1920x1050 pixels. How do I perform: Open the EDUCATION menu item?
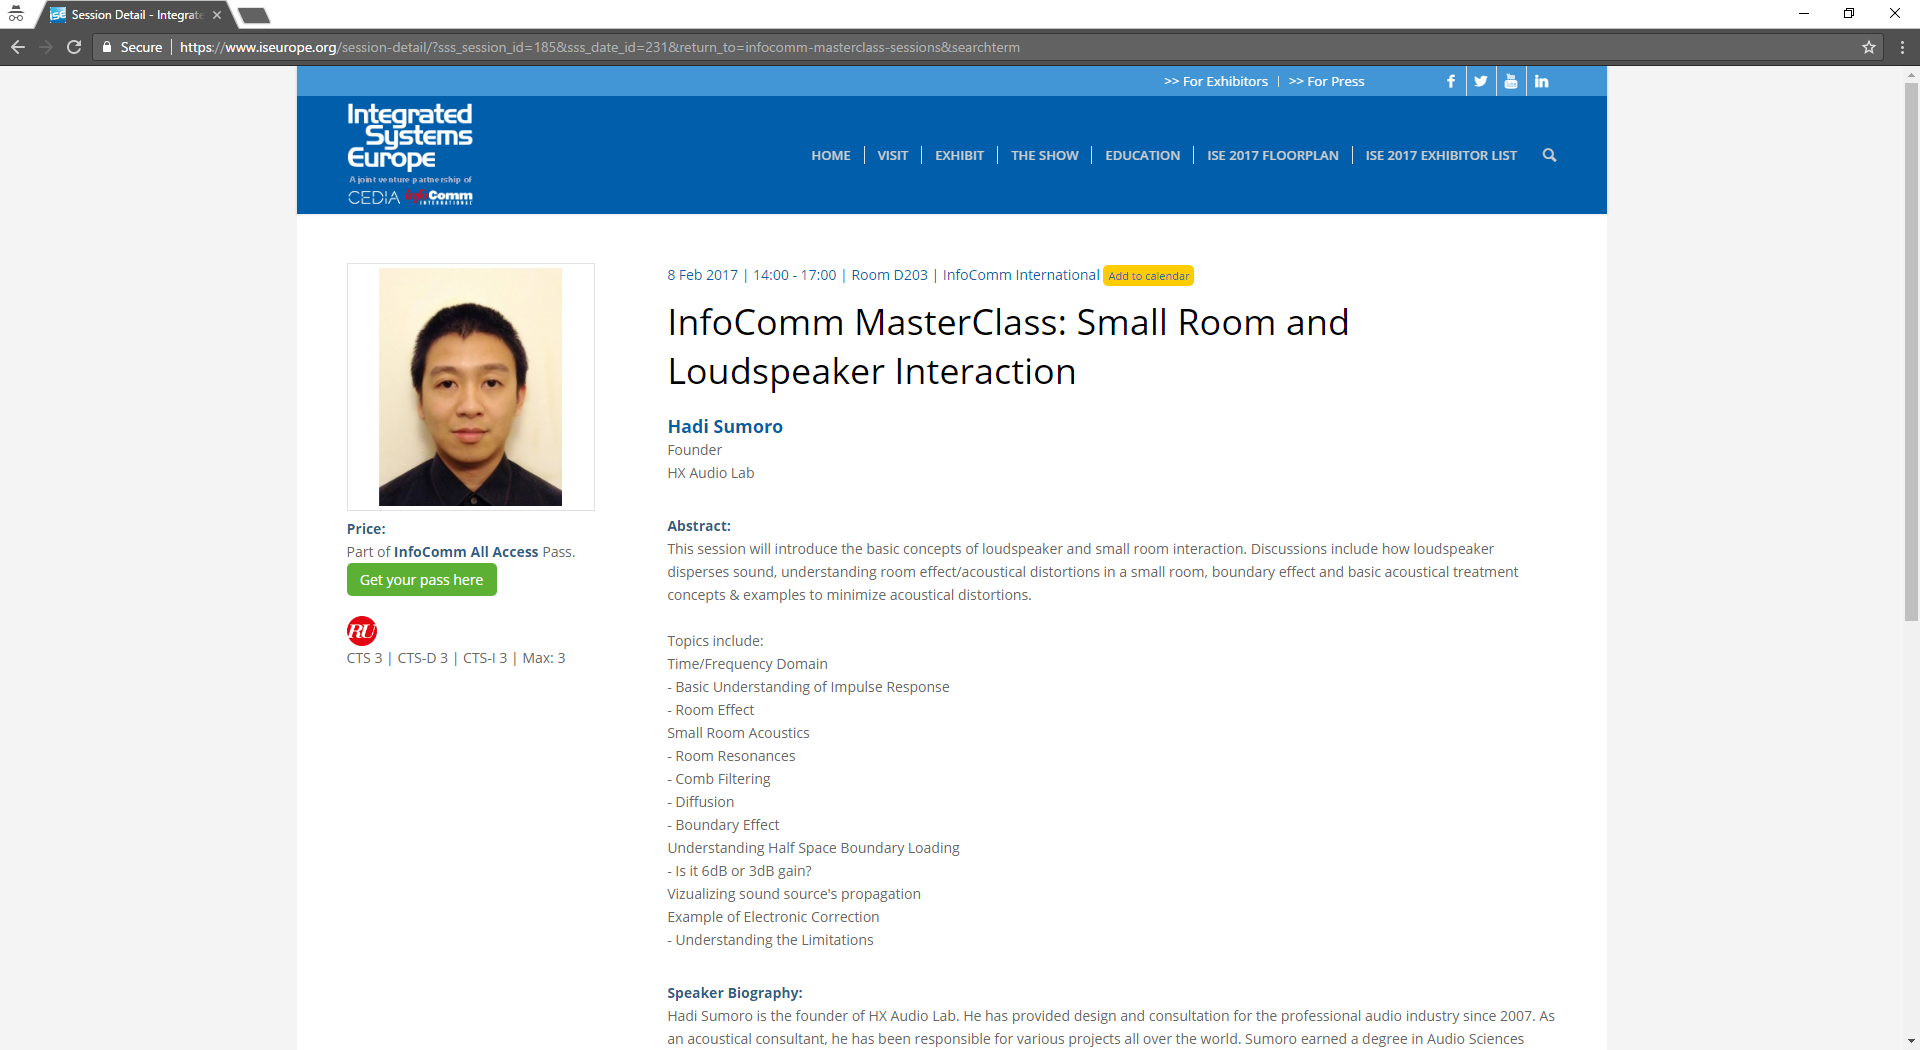click(x=1143, y=155)
